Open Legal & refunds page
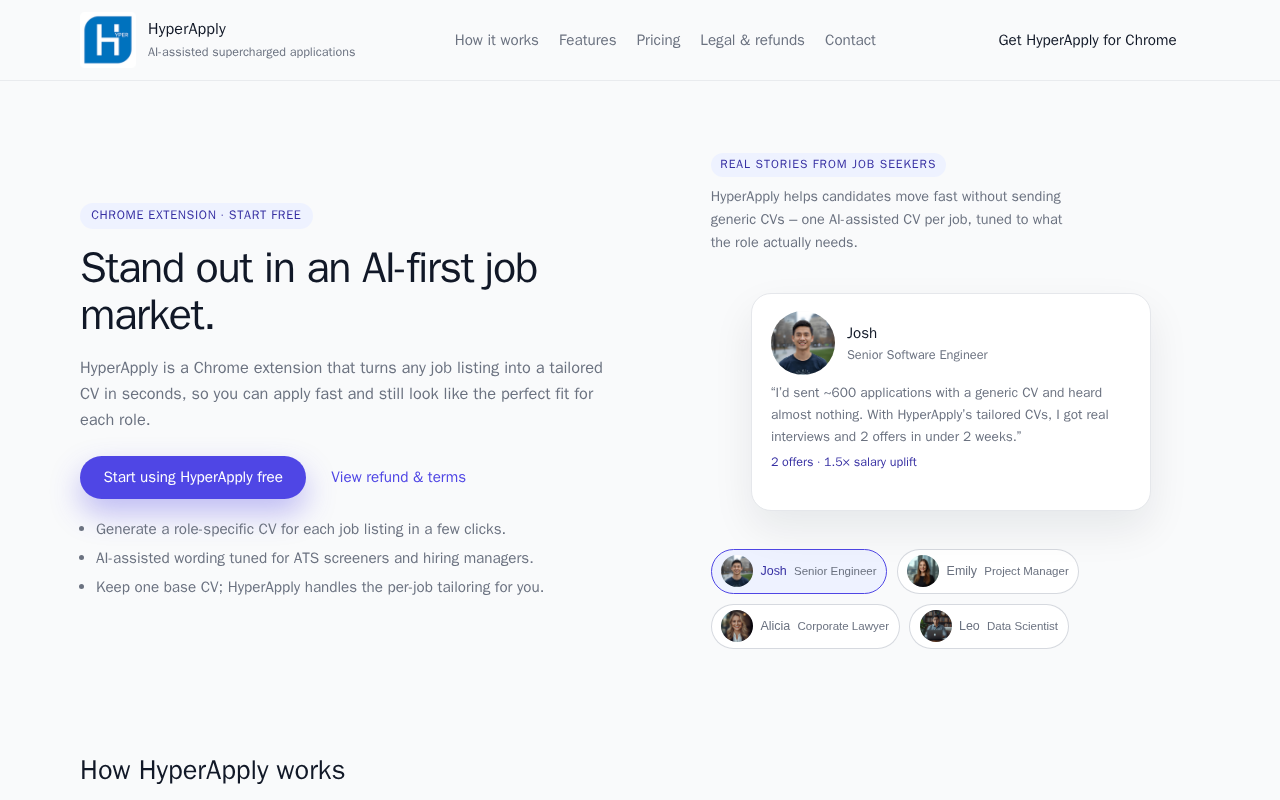The width and height of the screenshot is (1280, 800). (x=752, y=40)
